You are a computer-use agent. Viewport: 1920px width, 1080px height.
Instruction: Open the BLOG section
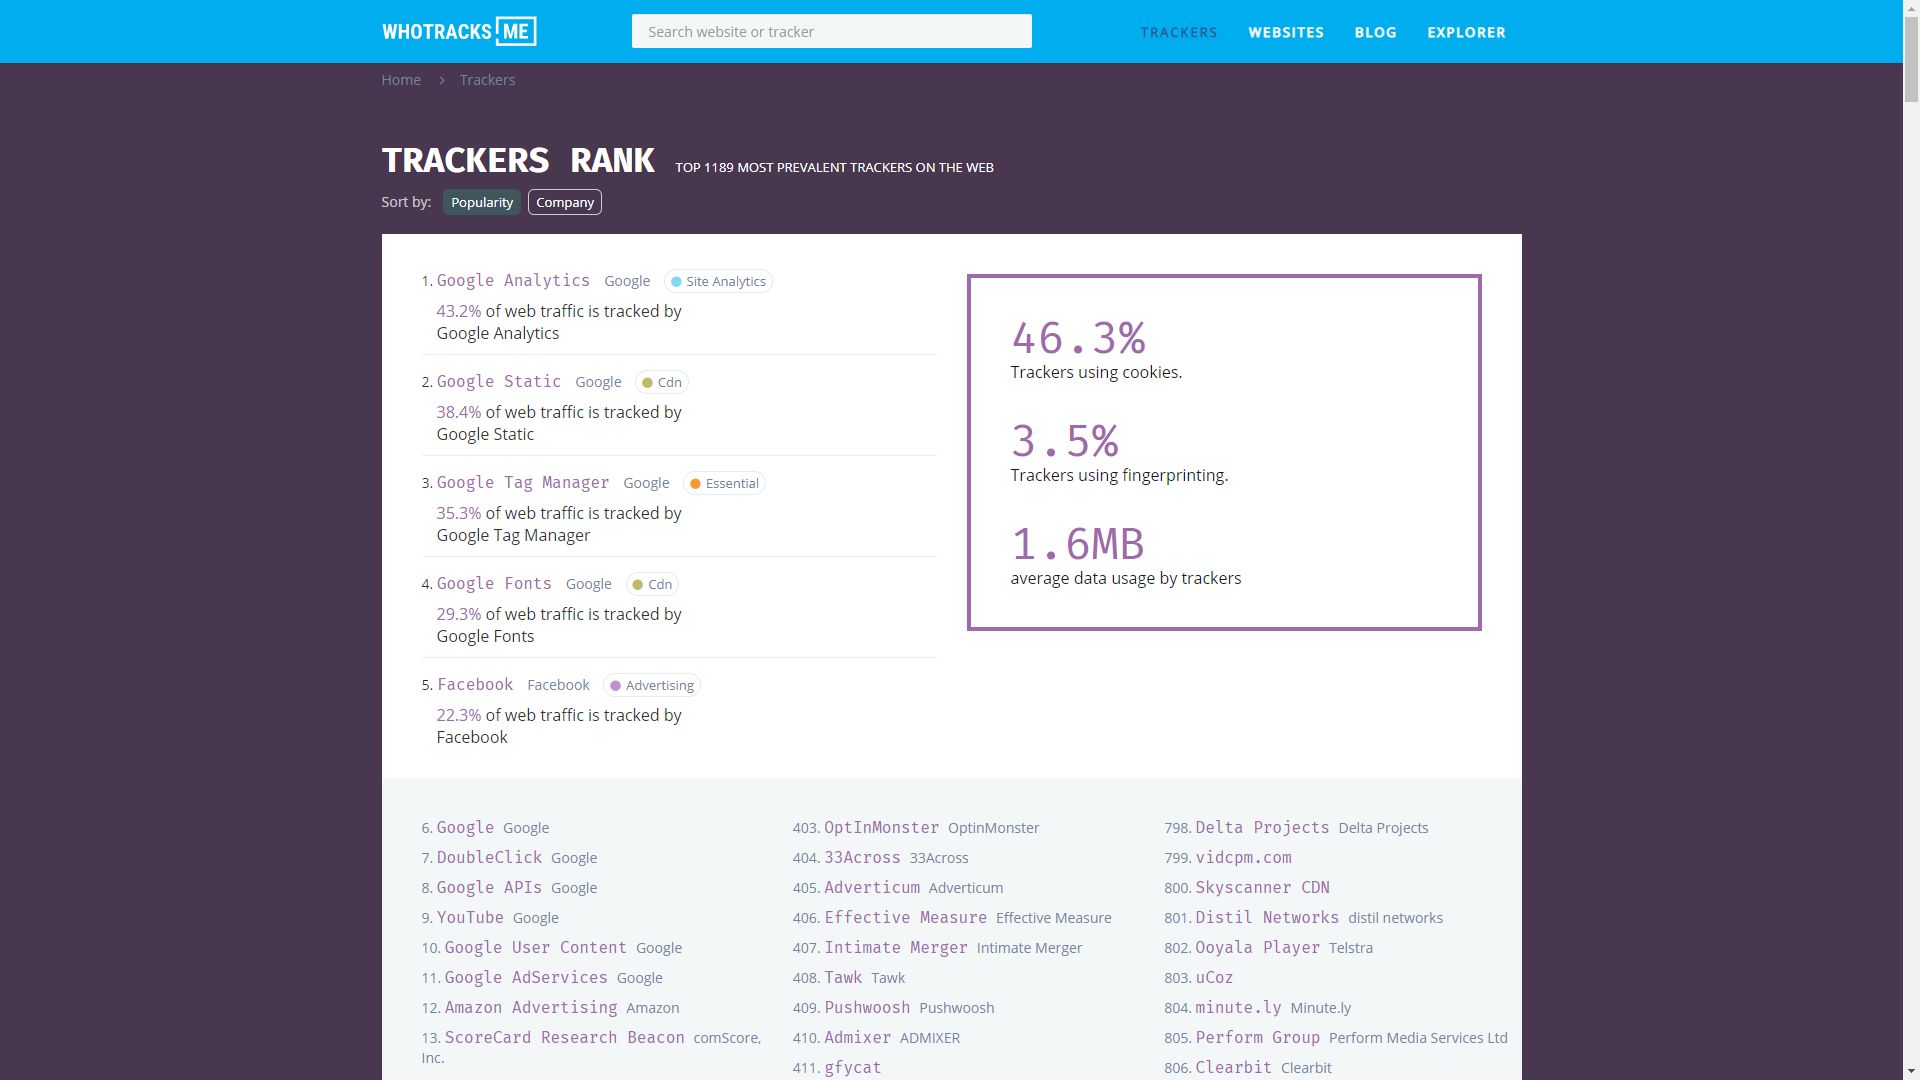(1375, 32)
